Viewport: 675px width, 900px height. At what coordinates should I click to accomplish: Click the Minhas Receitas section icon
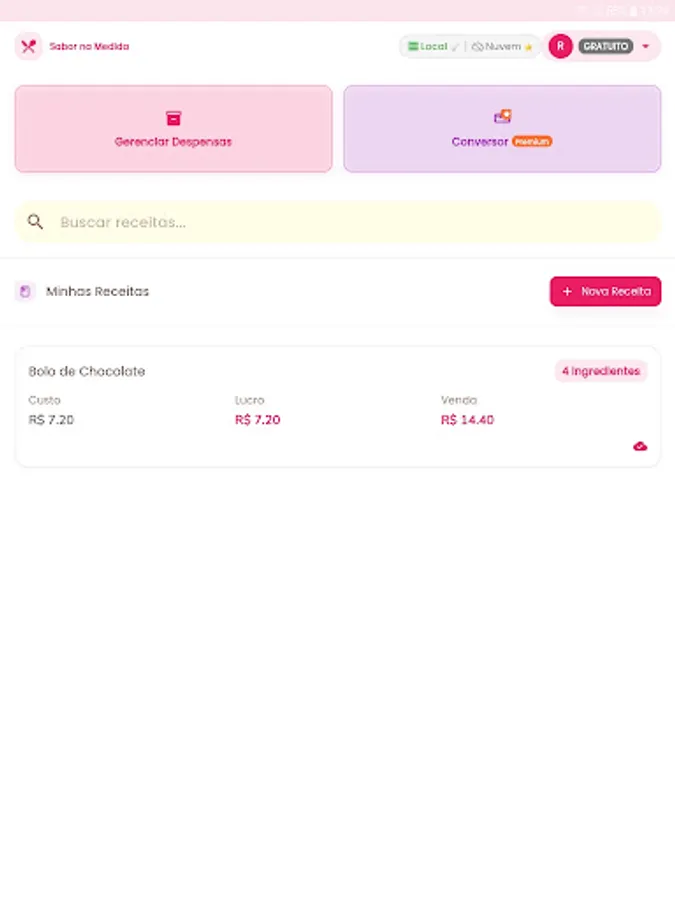click(23, 291)
